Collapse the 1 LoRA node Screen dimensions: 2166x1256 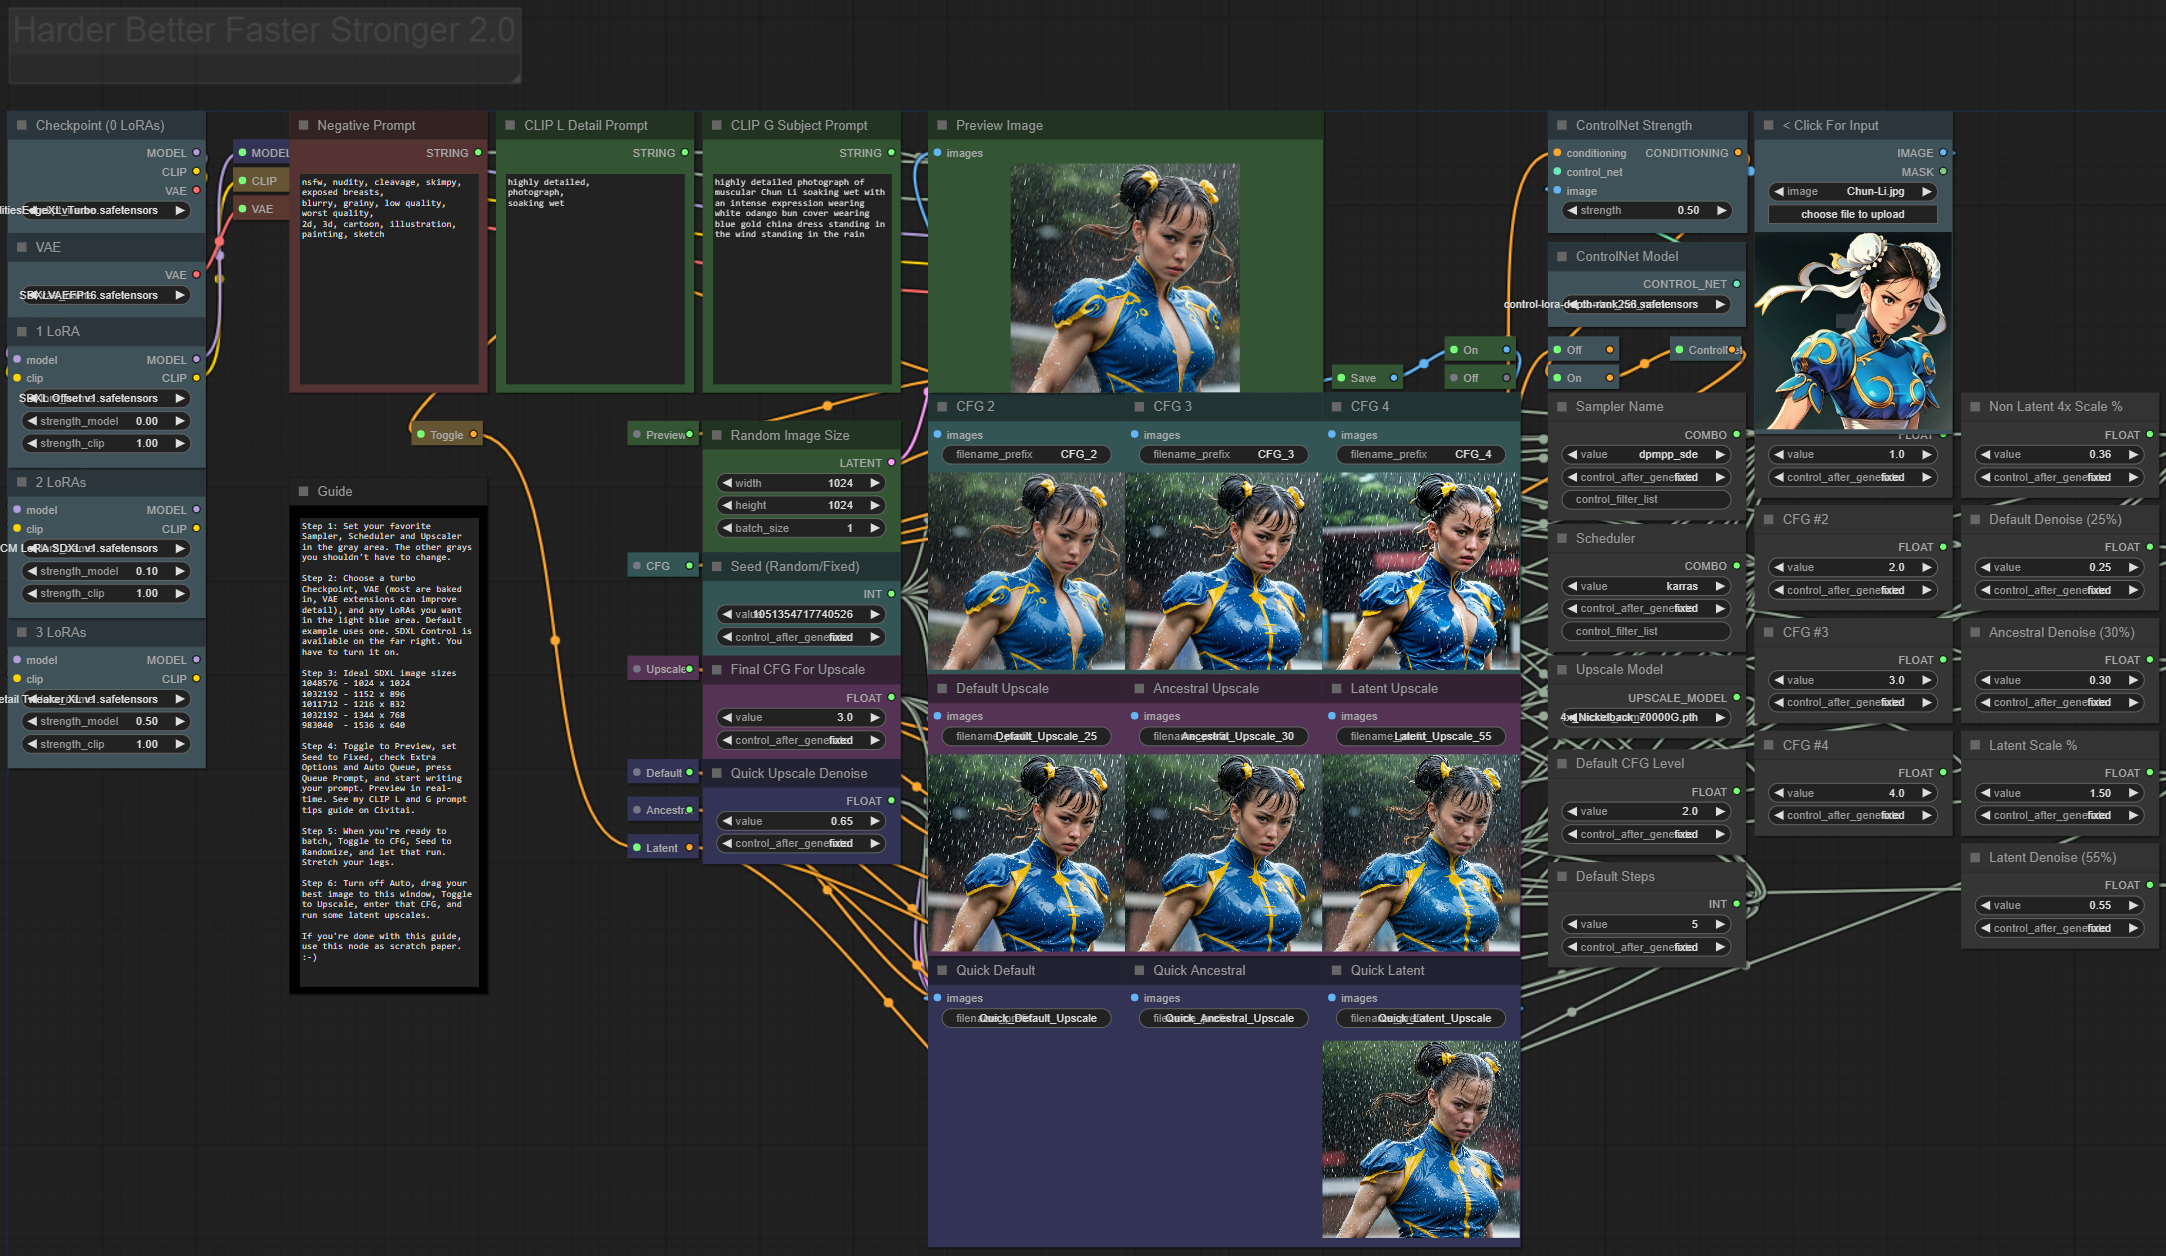click(x=22, y=332)
